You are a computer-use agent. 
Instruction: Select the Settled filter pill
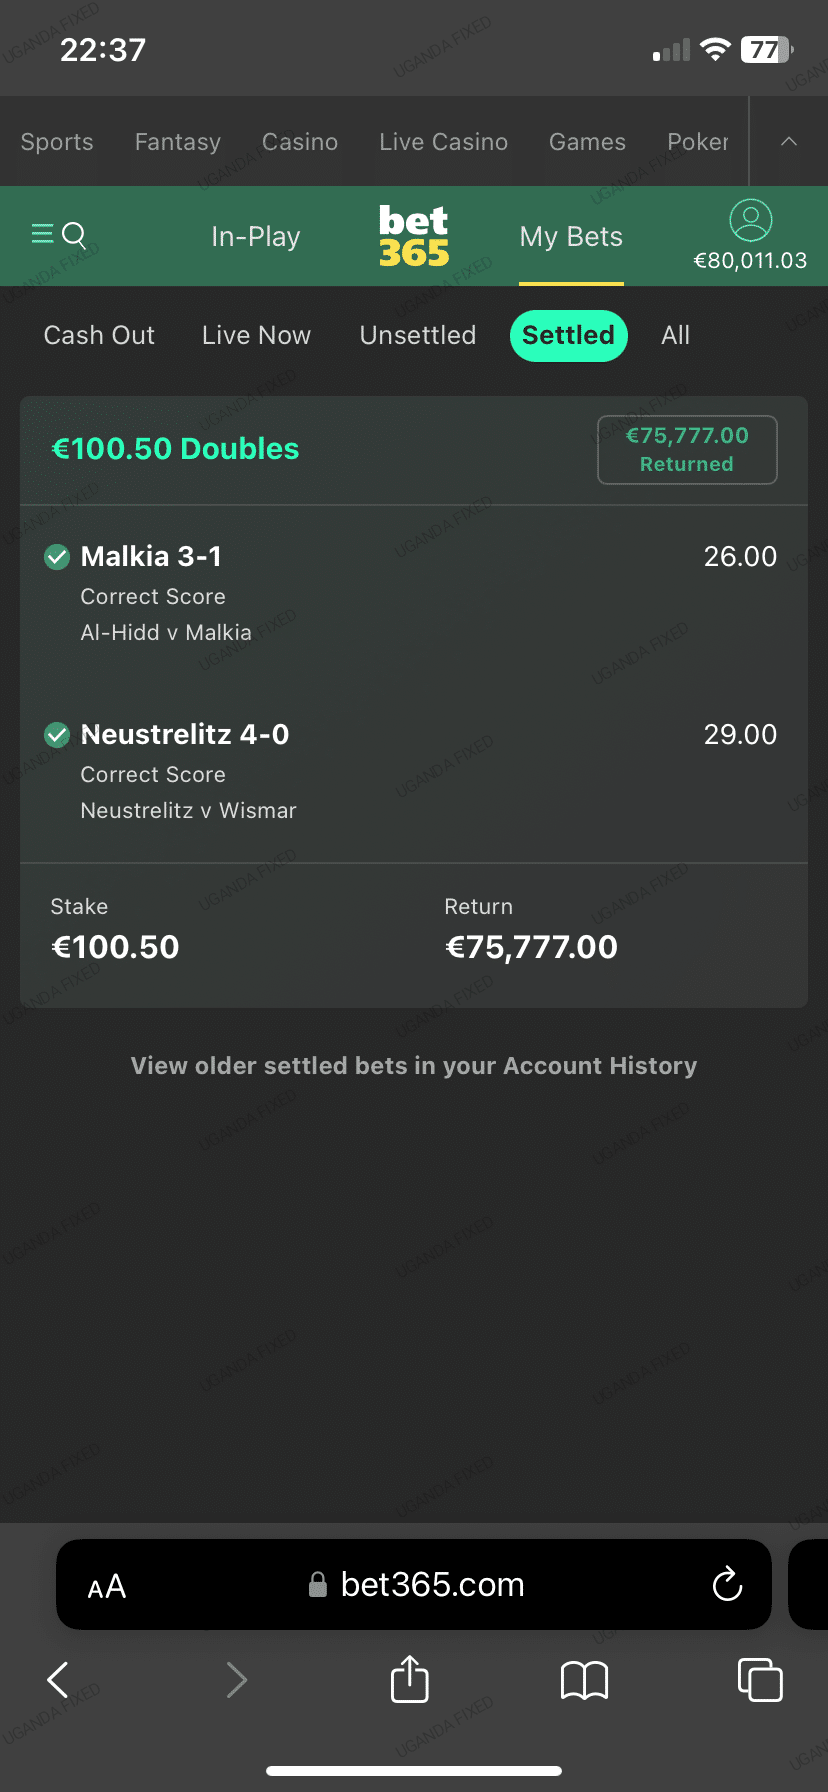[568, 335]
